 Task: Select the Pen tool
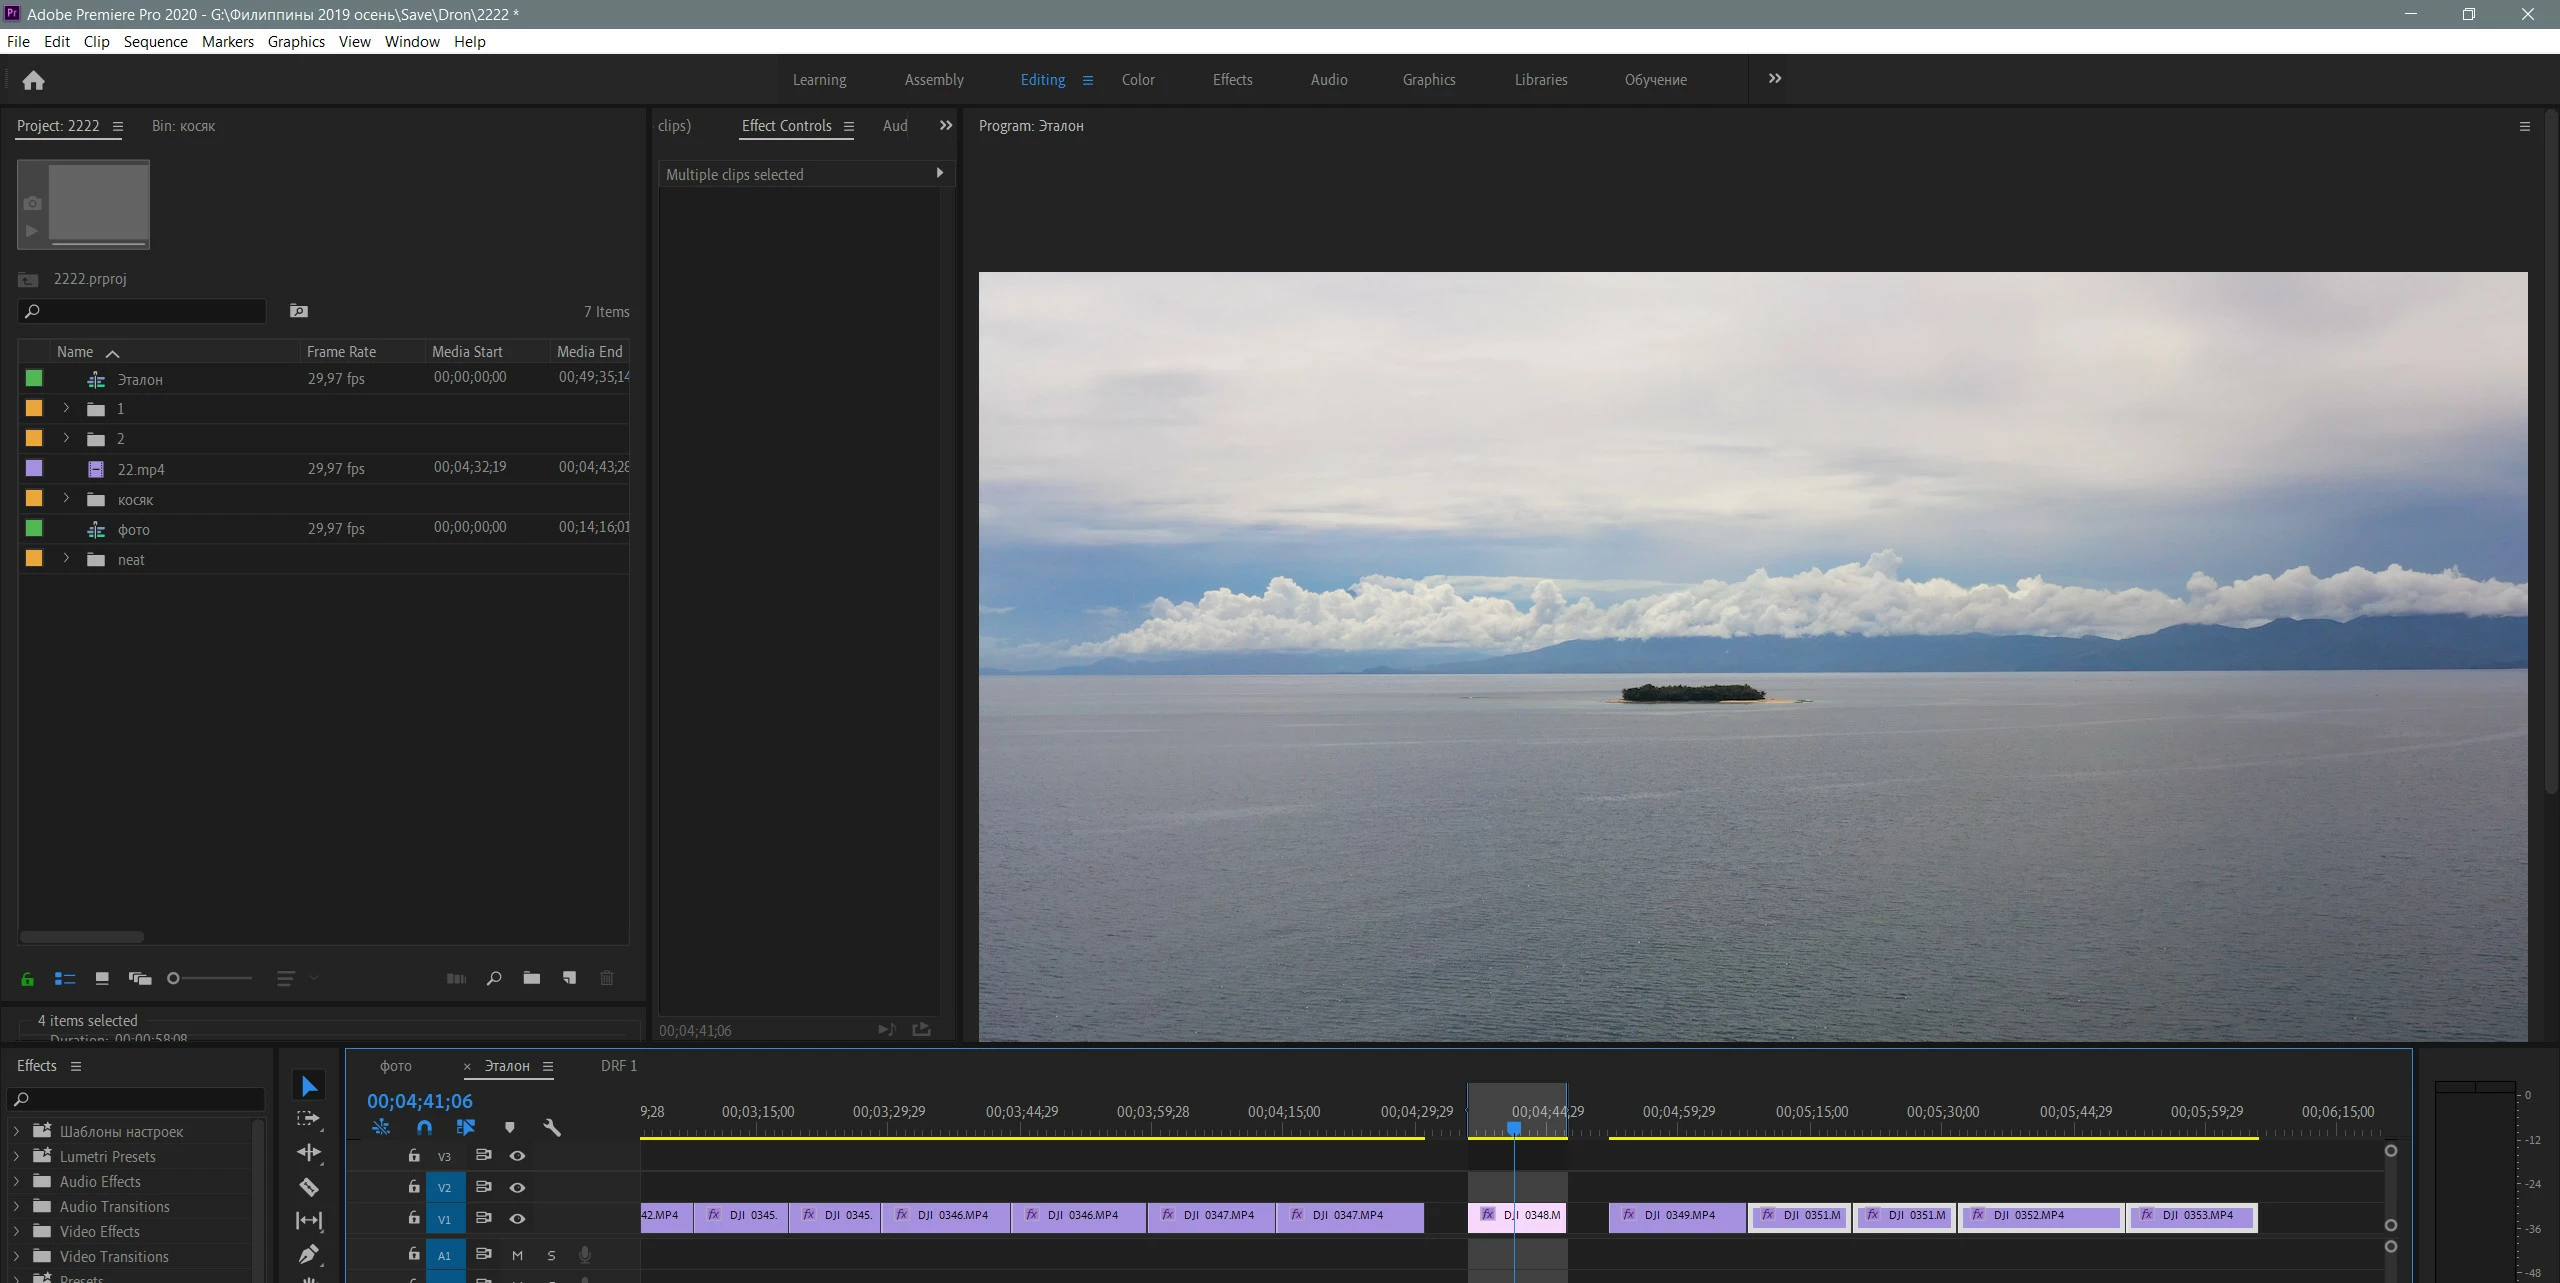309,1253
